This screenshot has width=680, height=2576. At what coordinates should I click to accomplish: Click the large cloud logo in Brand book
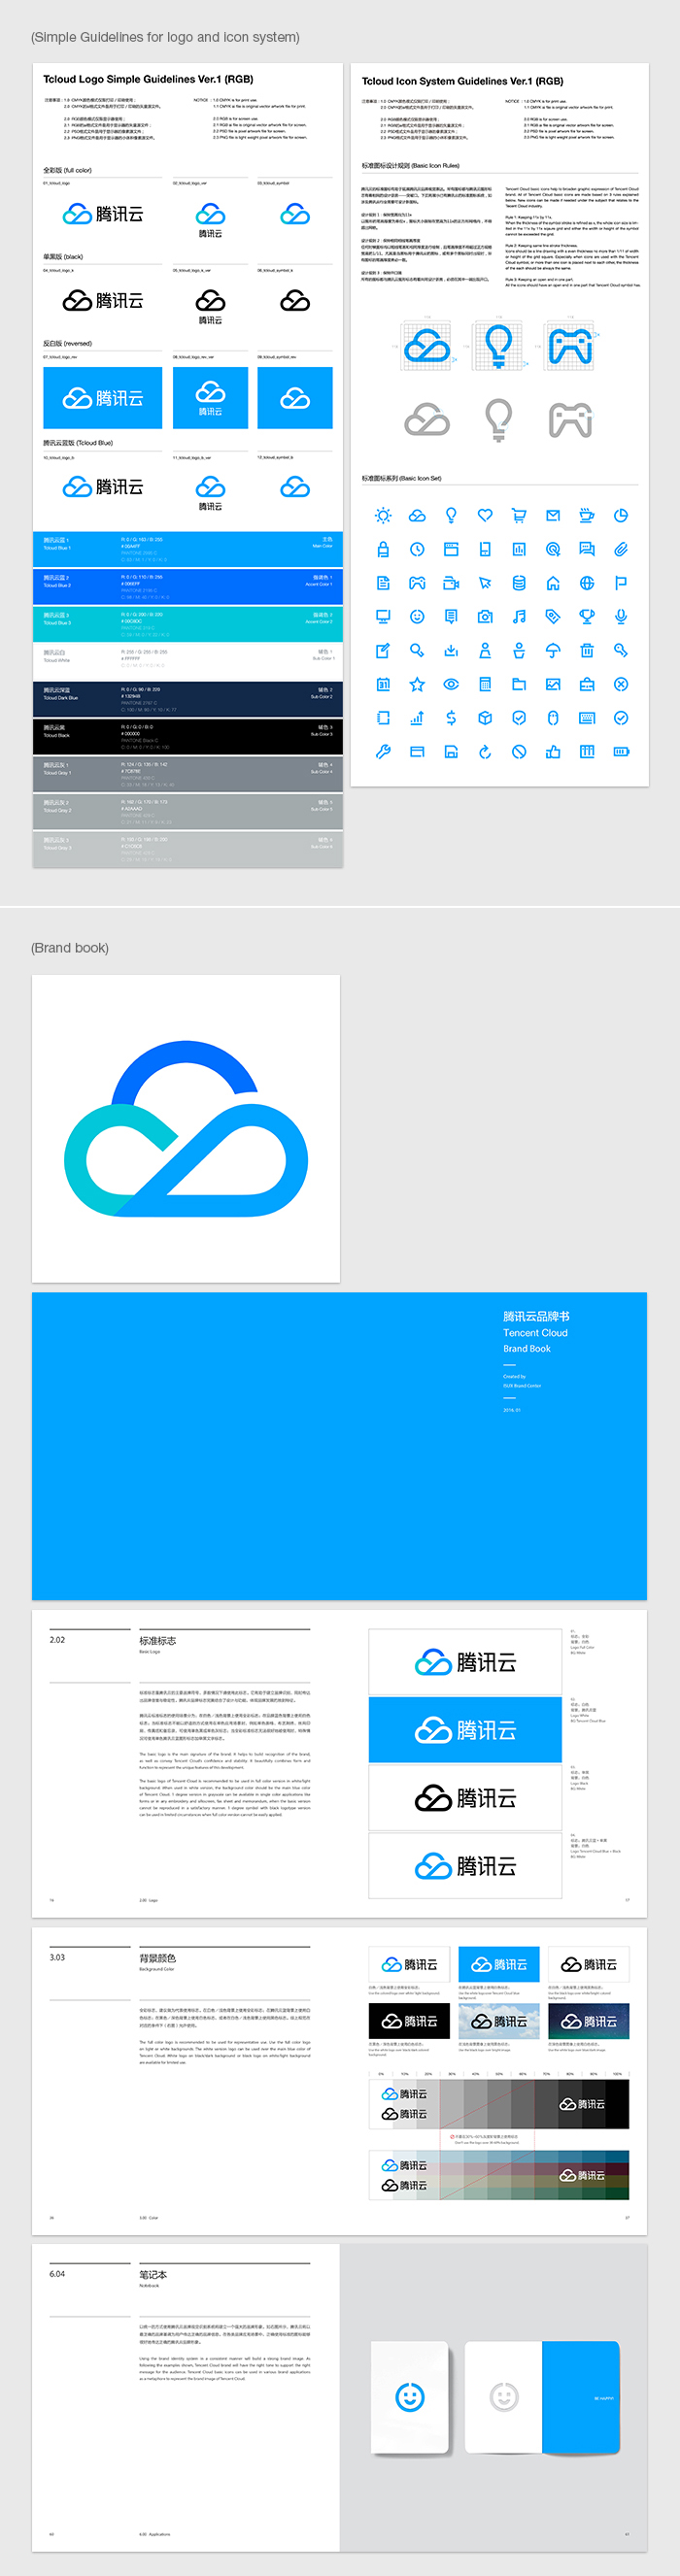coord(186,1129)
